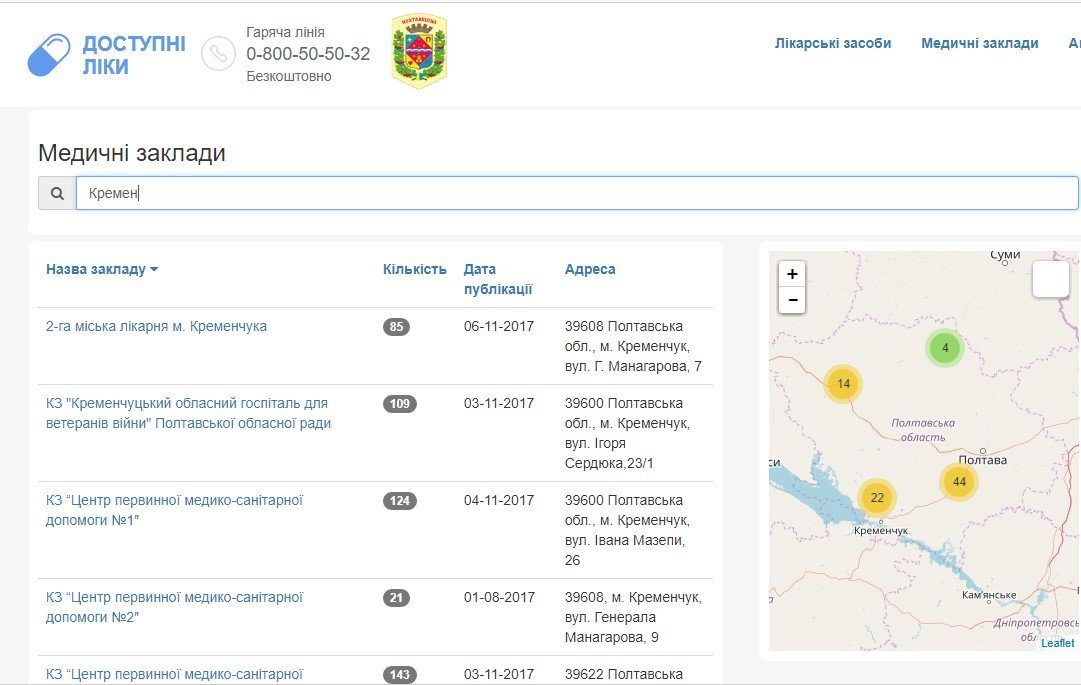
Task: Open the Медичні заклади menu item
Action: (979, 43)
